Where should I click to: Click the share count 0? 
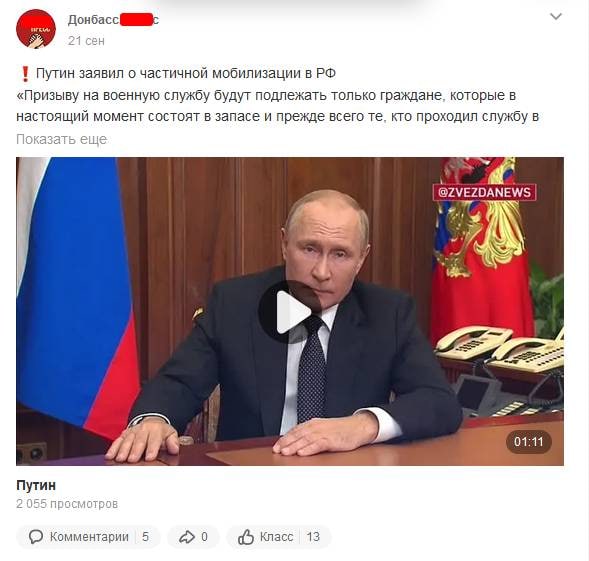[204, 537]
